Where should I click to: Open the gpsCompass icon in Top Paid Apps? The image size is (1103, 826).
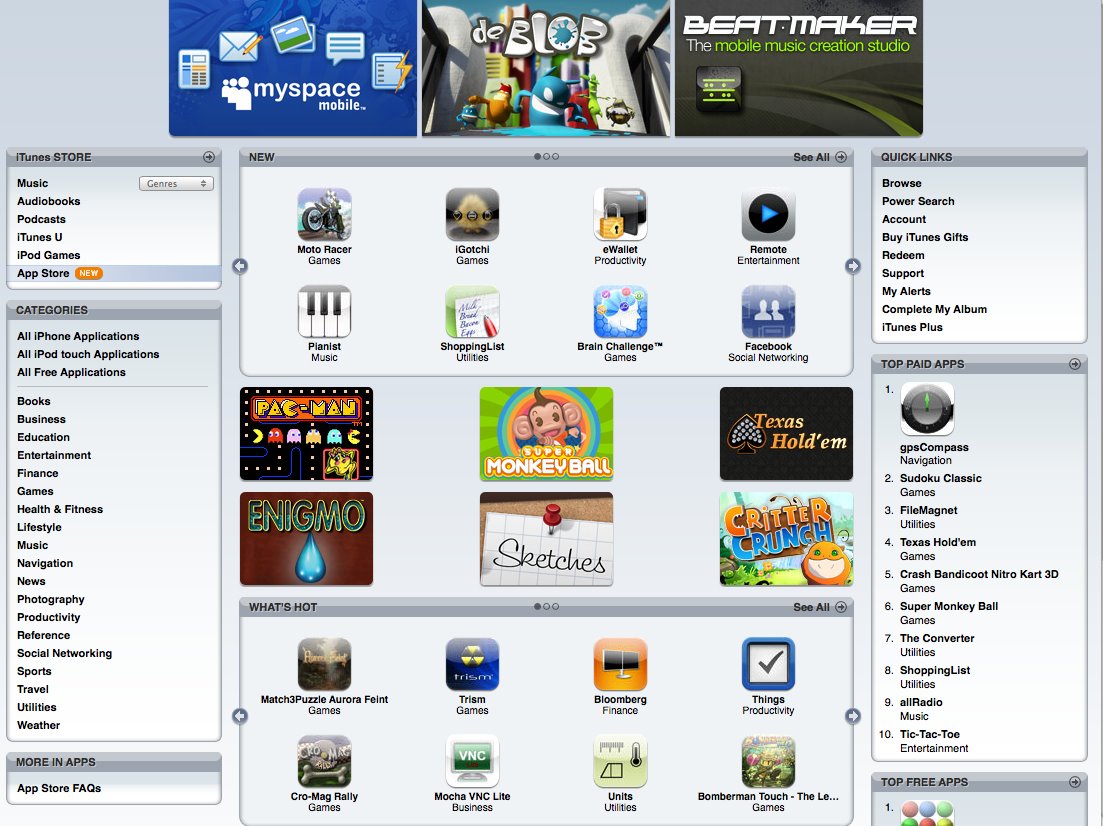pos(927,409)
